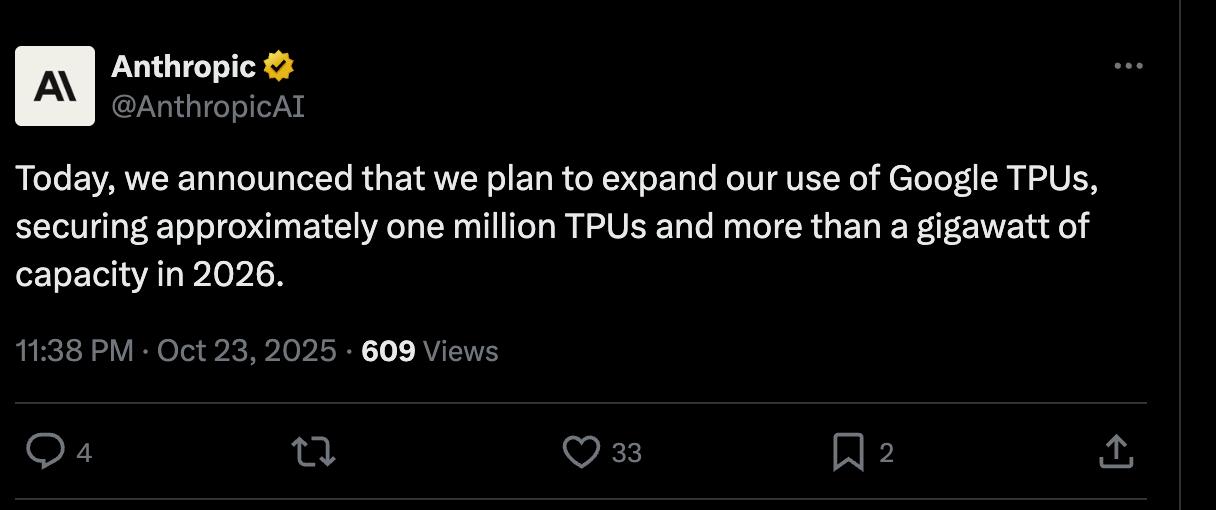Screen dimensions: 1216x510
Task: Click the gold verified badge
Action: [x=279, y=67]
